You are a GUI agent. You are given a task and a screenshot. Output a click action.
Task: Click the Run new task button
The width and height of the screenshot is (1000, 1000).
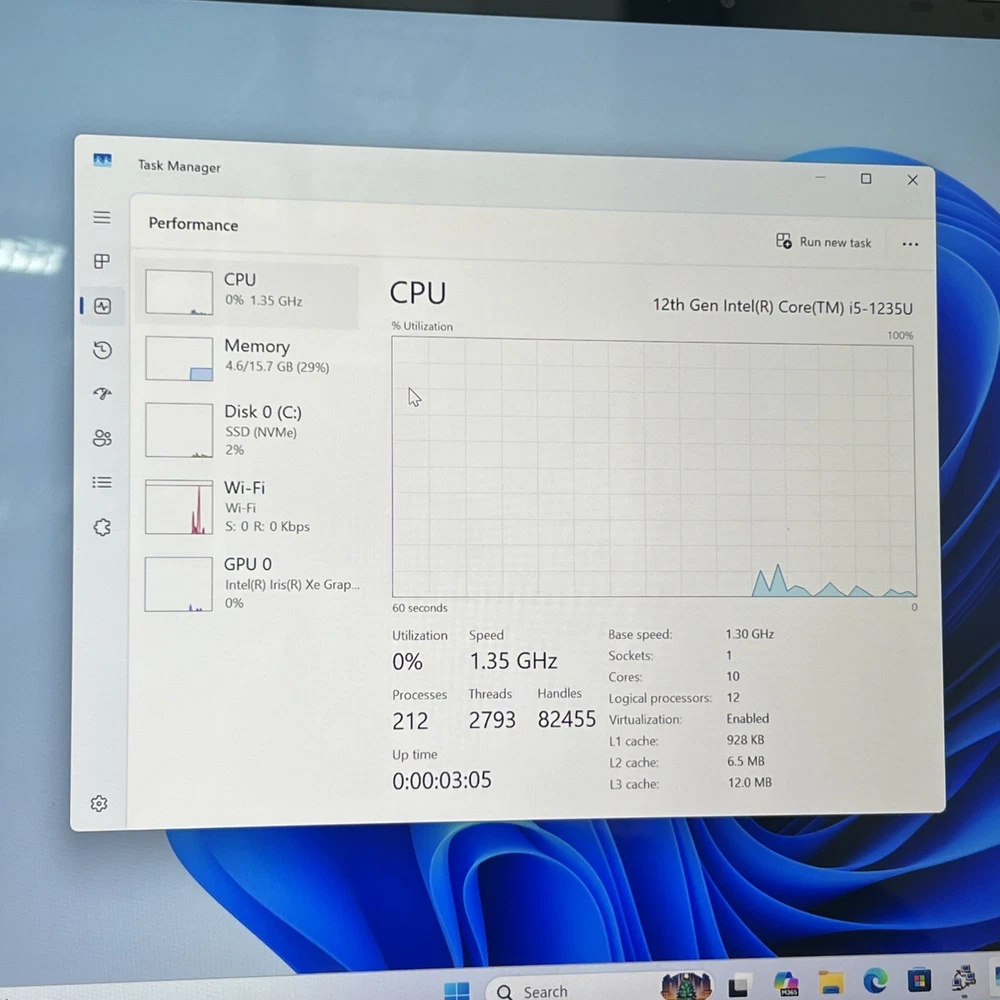pyautogui.click(x=824, y=242)
